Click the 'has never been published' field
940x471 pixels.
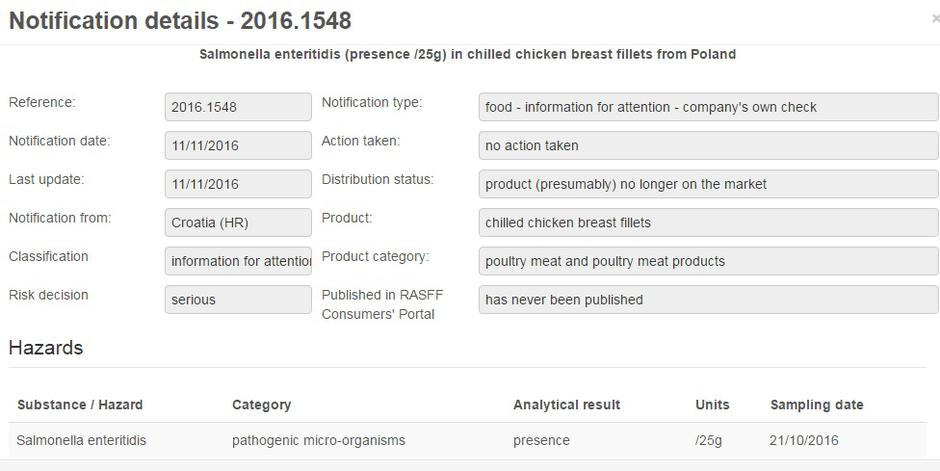coord(708,299)
